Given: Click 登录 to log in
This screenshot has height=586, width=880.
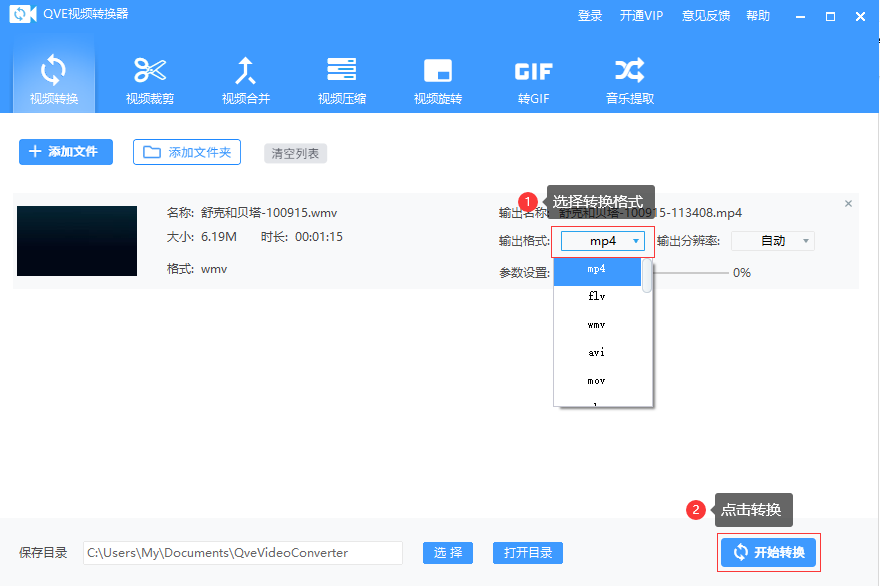Looking at the screenshot, I should [590, 16].
